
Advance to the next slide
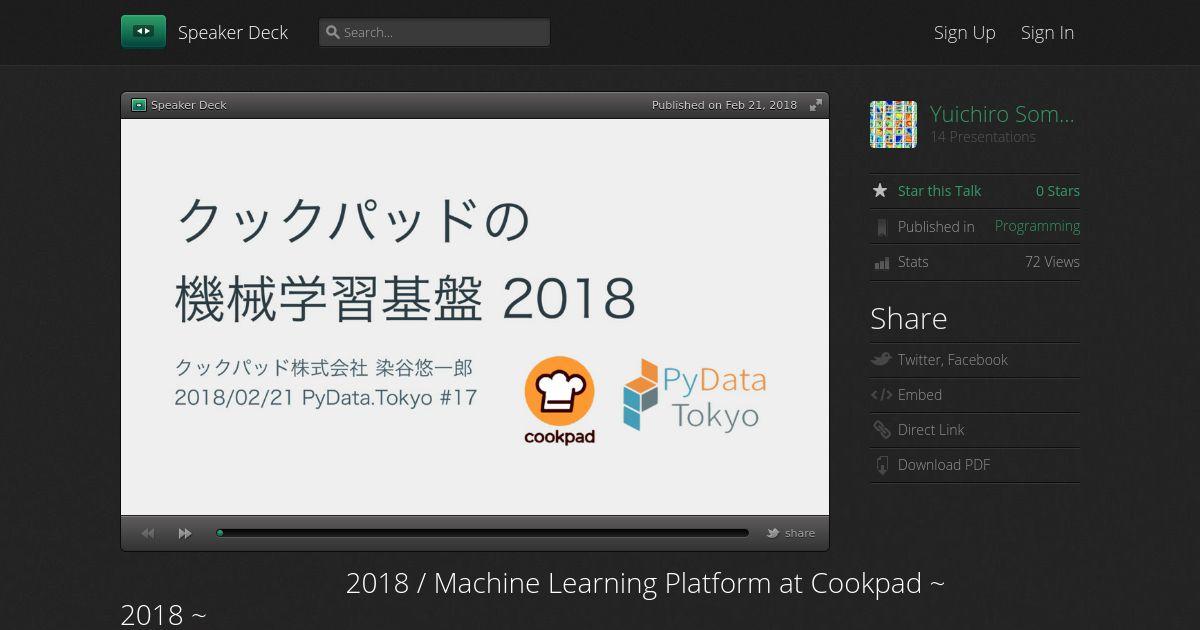coord(185,533)
